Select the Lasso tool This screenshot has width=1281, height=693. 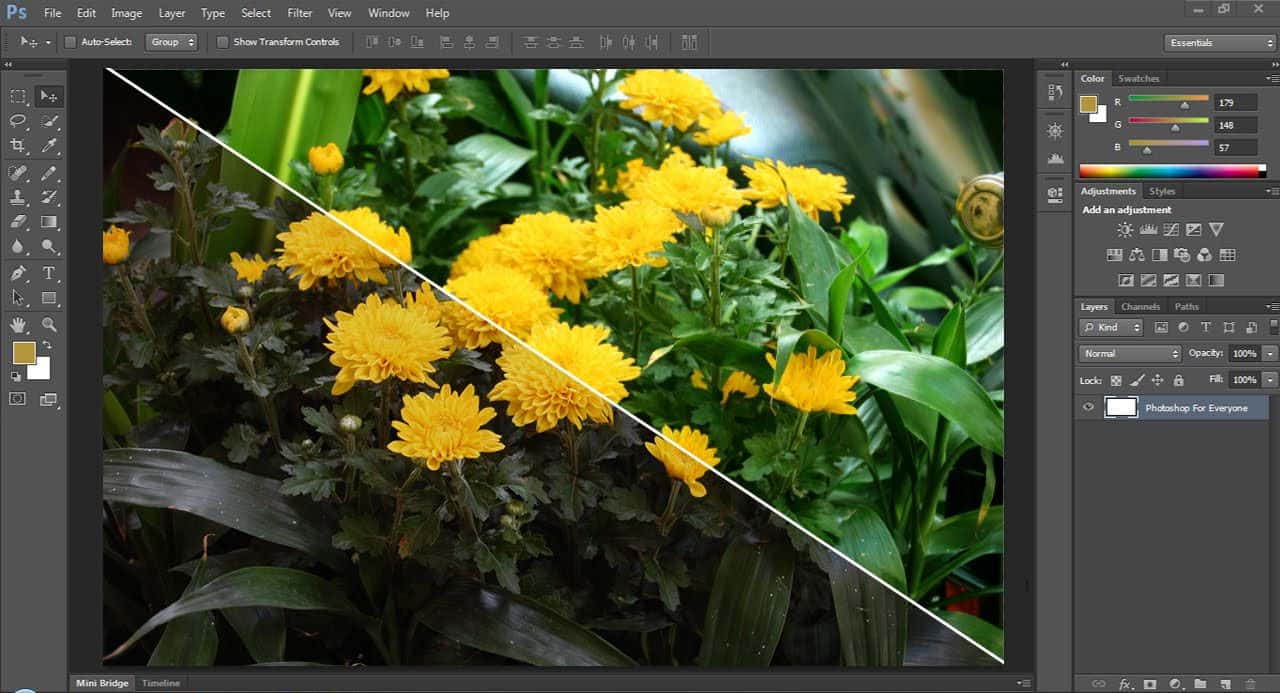(18, 121)
